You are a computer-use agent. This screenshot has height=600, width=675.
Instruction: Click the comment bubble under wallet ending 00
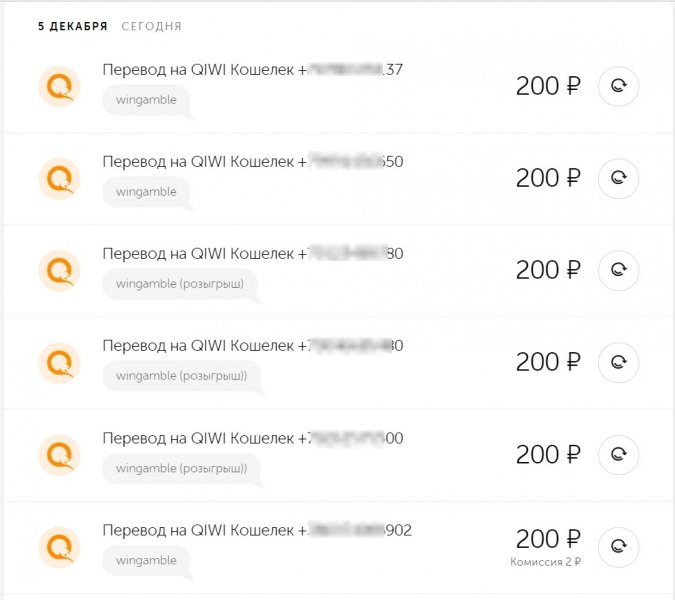180,468
